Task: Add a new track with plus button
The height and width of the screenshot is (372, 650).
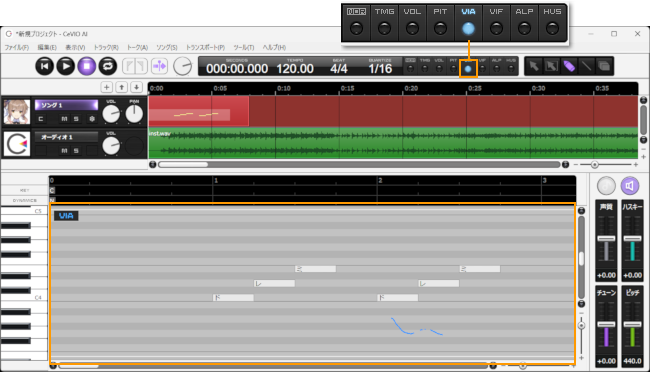Action: pyautogui.click(x=107, y=87)
